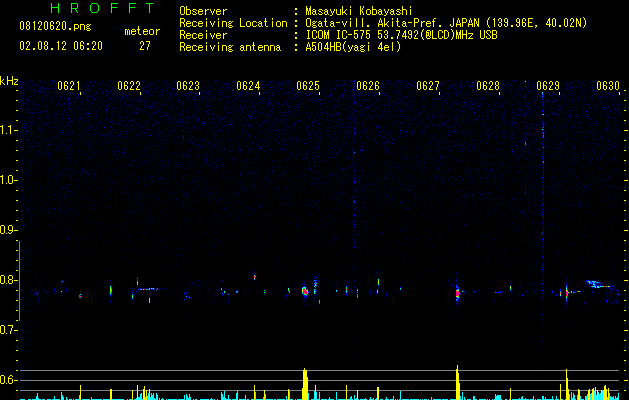Click the 0625 time marker

308,86
